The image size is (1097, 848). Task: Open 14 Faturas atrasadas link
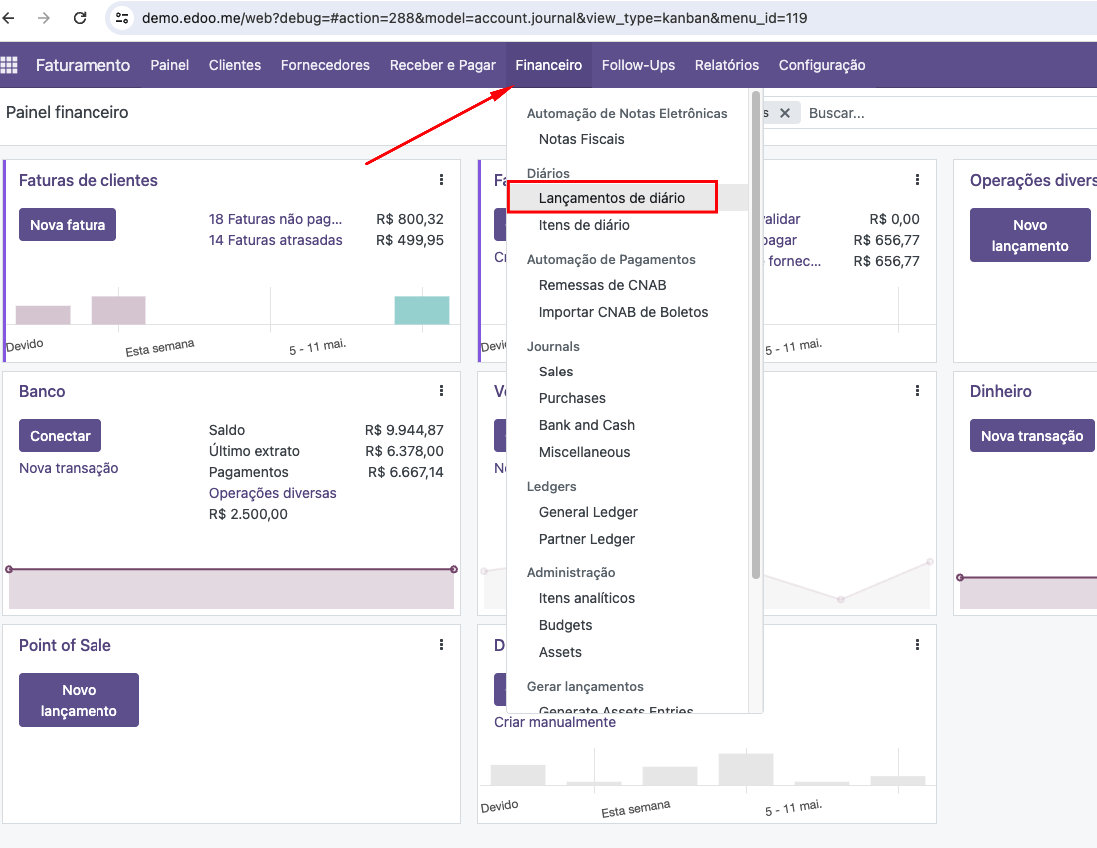[276, 240]
